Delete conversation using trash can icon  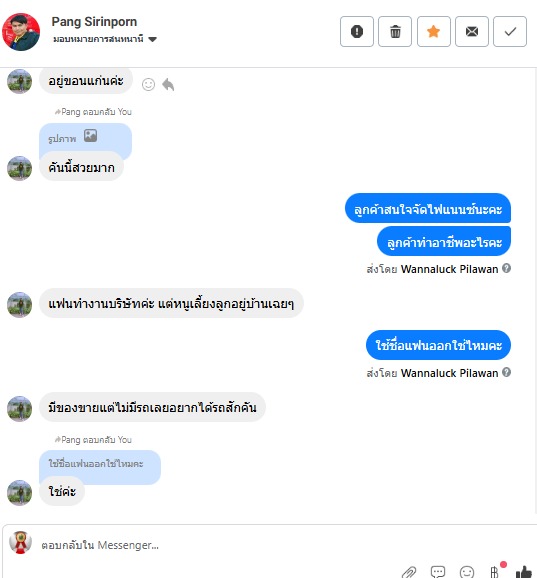[395, 31]
